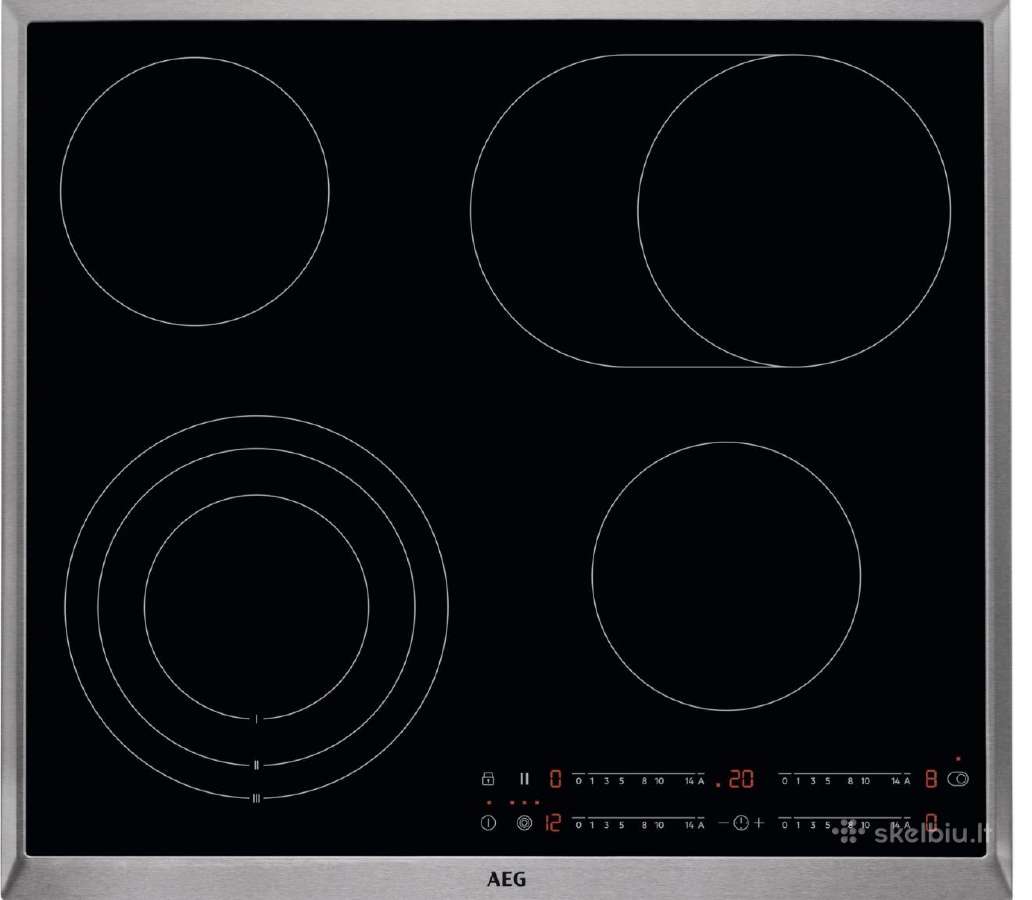
Task: Tap the oval extended cooking zone
Action: click(711, 211)
